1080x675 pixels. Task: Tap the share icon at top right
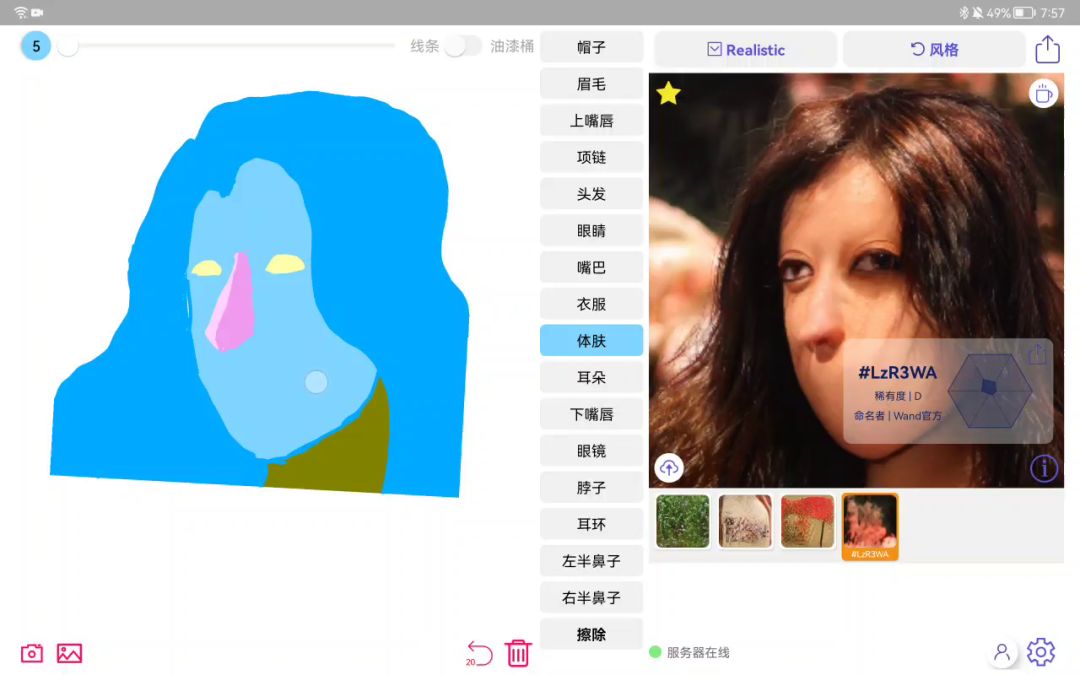pyautogui.click(x=1046, y=49)
